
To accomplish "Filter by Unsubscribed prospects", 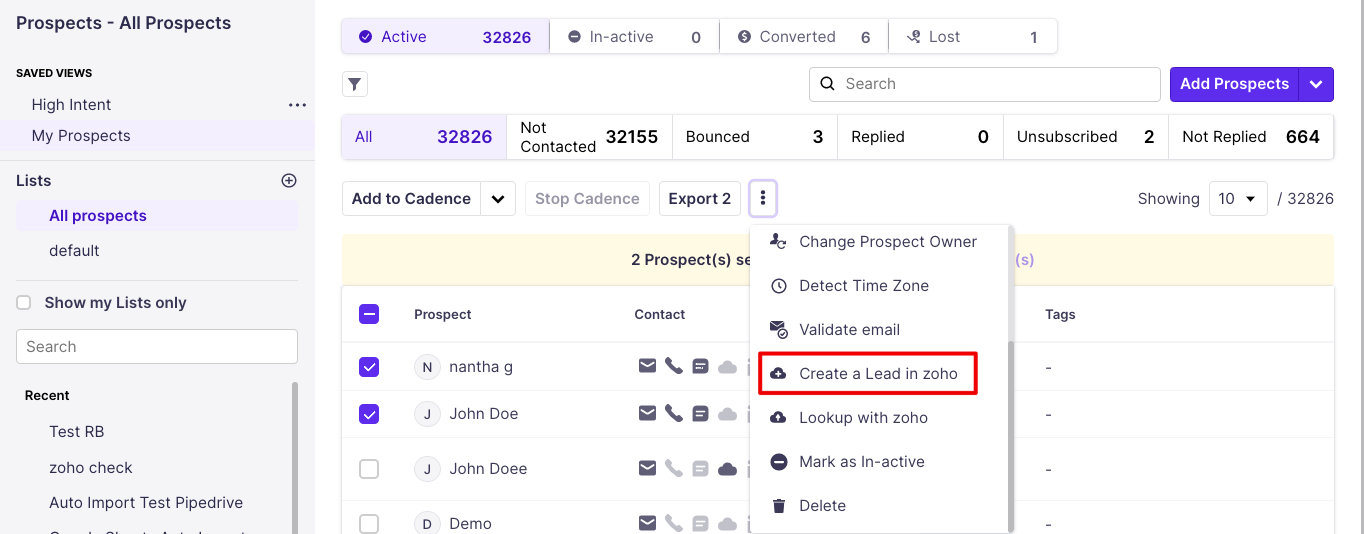I will (x=1086, y=137).
